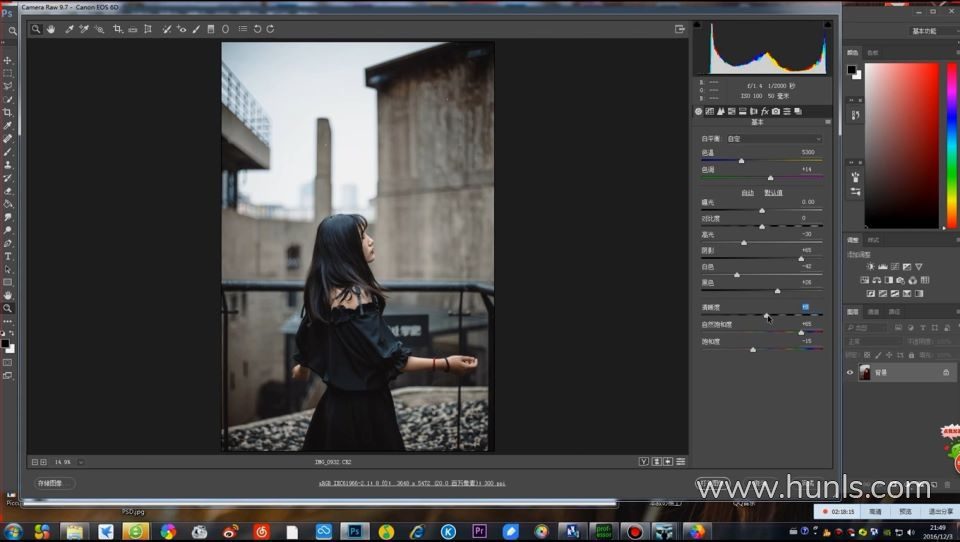The image size is (960, 542).
Task: Toggle the highlight clipping warning in histogram
Action: coord(828,25)
